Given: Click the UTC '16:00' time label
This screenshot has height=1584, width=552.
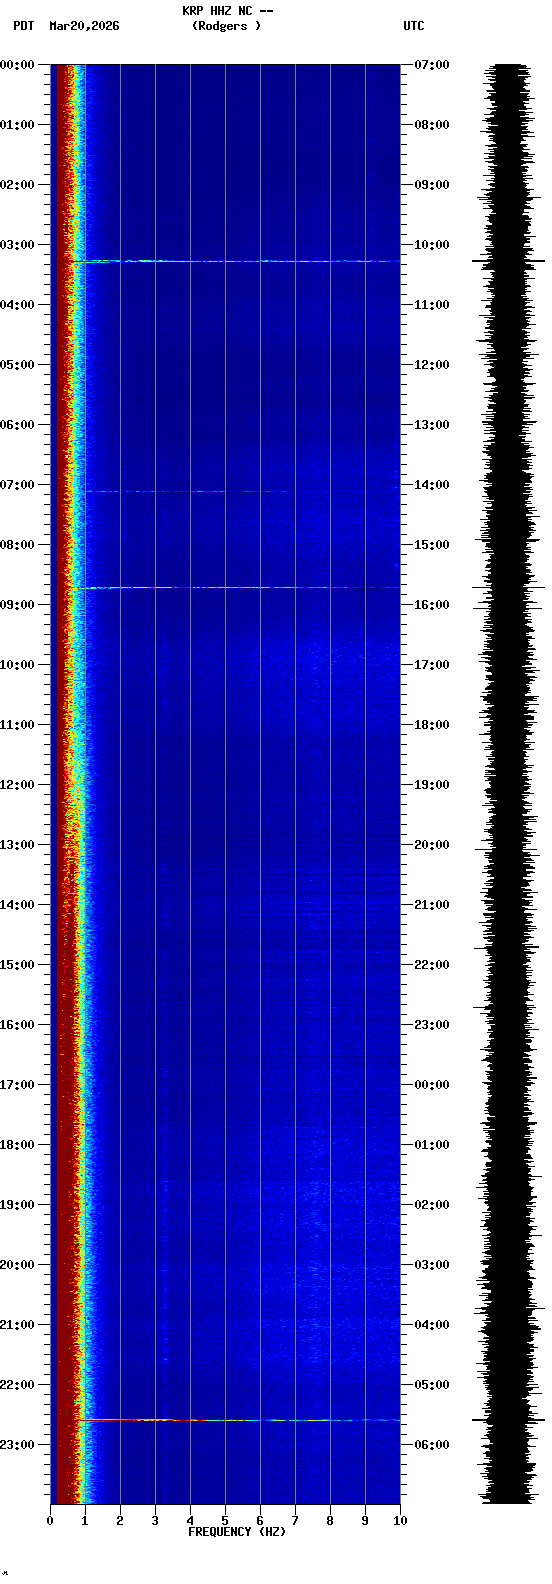Looking at the screenshot, I should pos(432,605).
